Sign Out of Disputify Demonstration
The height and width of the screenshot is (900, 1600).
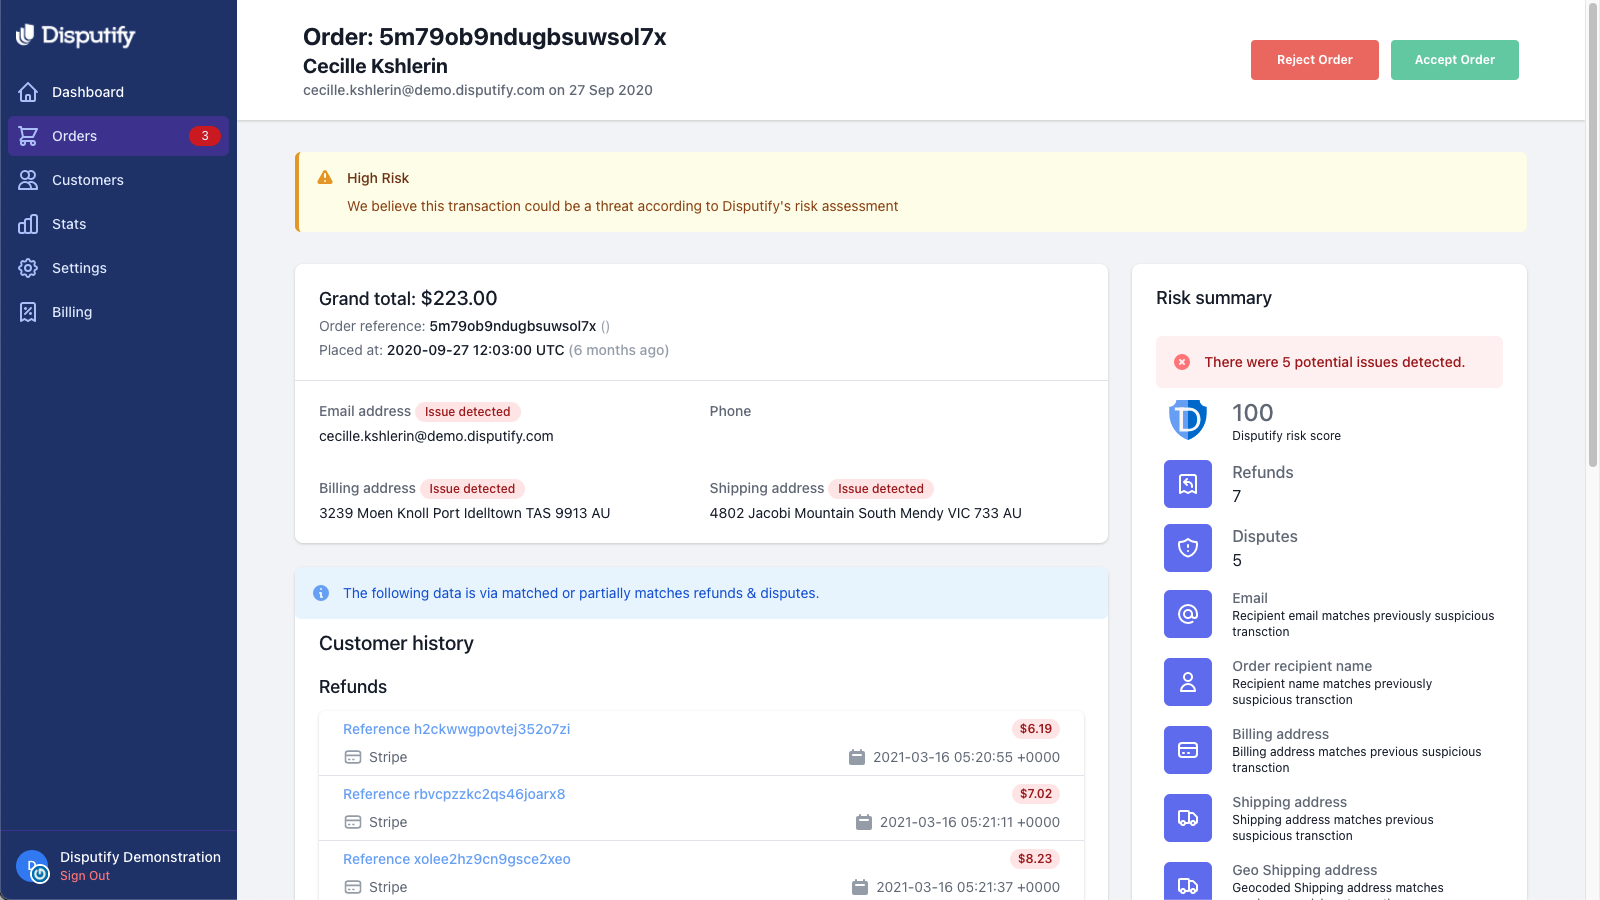[x=83, y=875]
